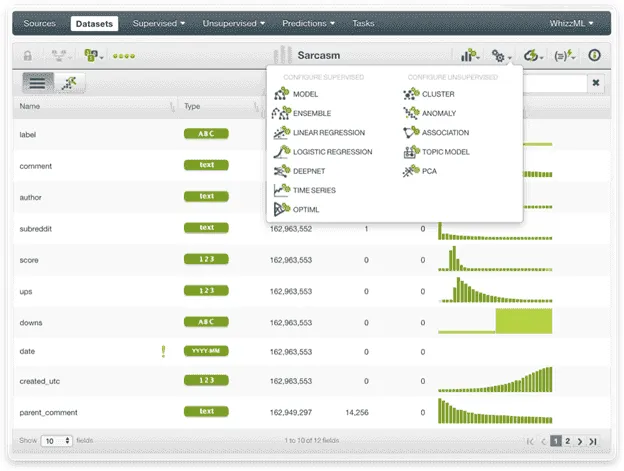Choose ENSEMBLE from the configure menu

click(x=301, y=113)
